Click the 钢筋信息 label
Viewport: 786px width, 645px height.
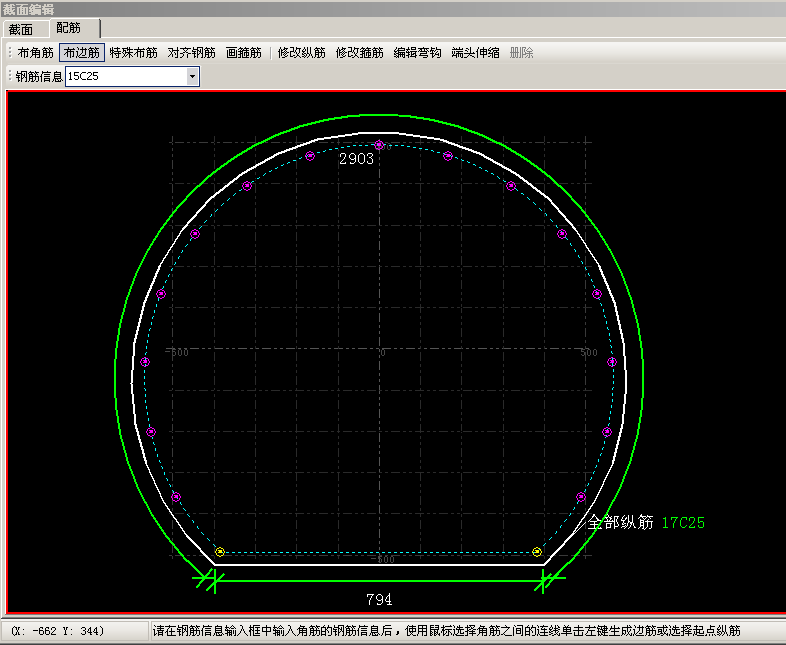coord(39,77)
